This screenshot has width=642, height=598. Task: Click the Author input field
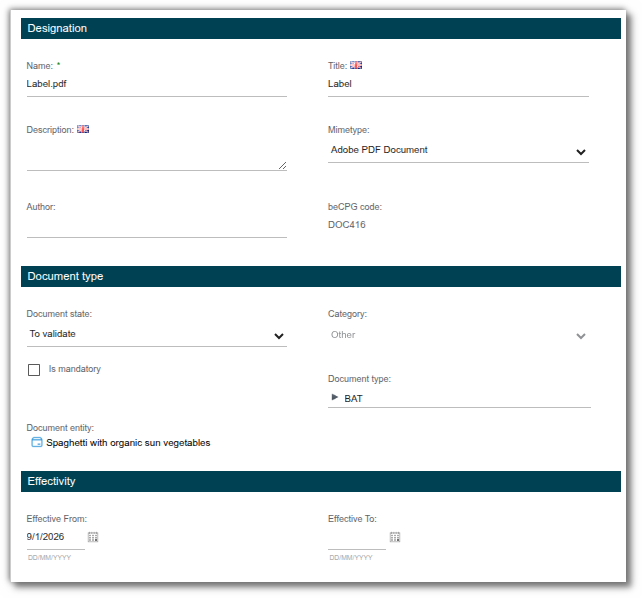coord(156,226)
